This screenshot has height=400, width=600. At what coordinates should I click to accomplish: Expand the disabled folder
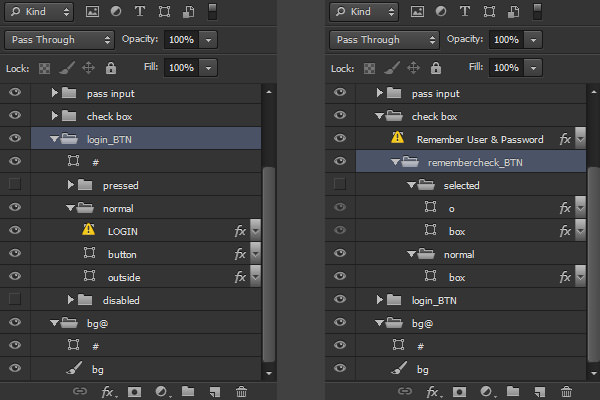click(70, 300)
